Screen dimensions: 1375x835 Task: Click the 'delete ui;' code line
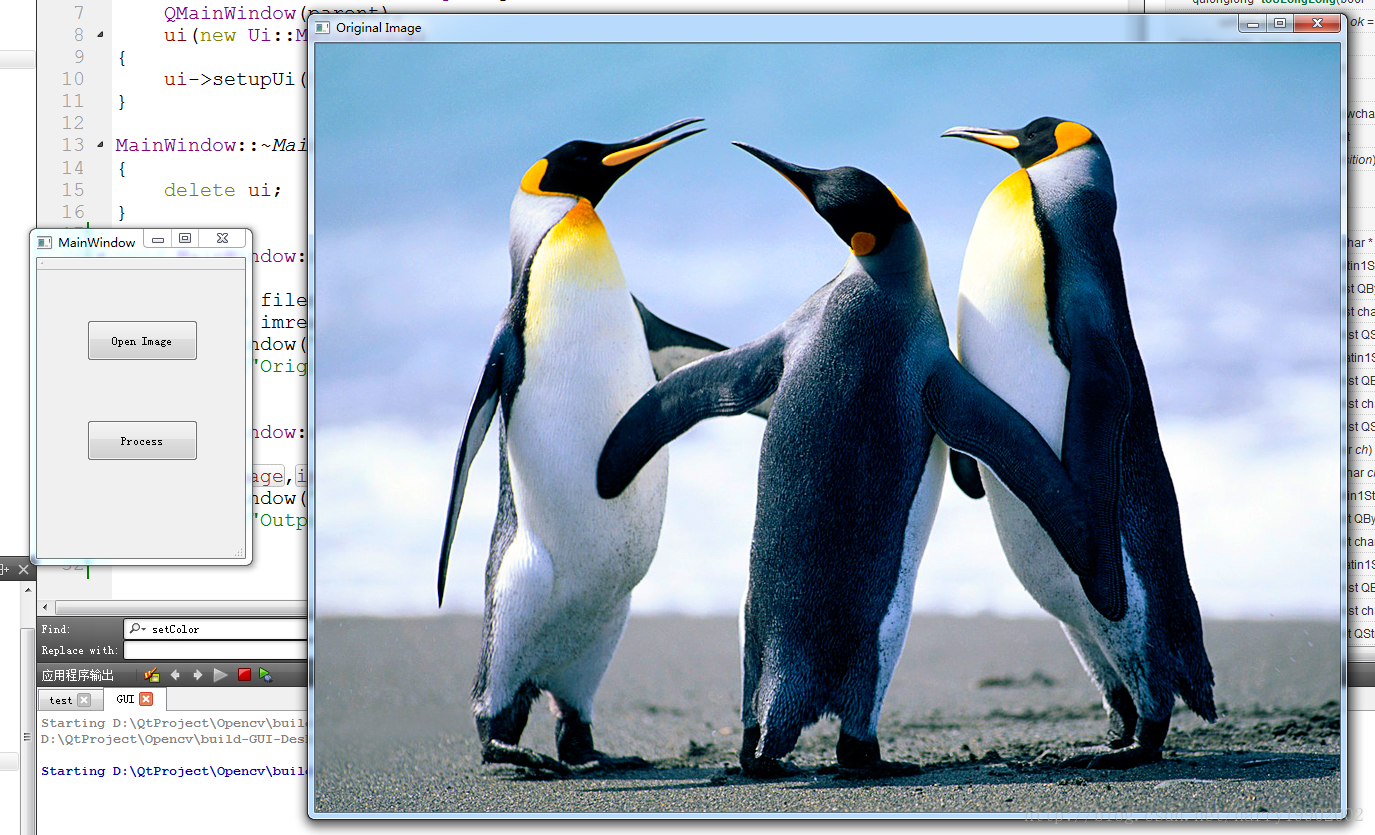point(223,190)
